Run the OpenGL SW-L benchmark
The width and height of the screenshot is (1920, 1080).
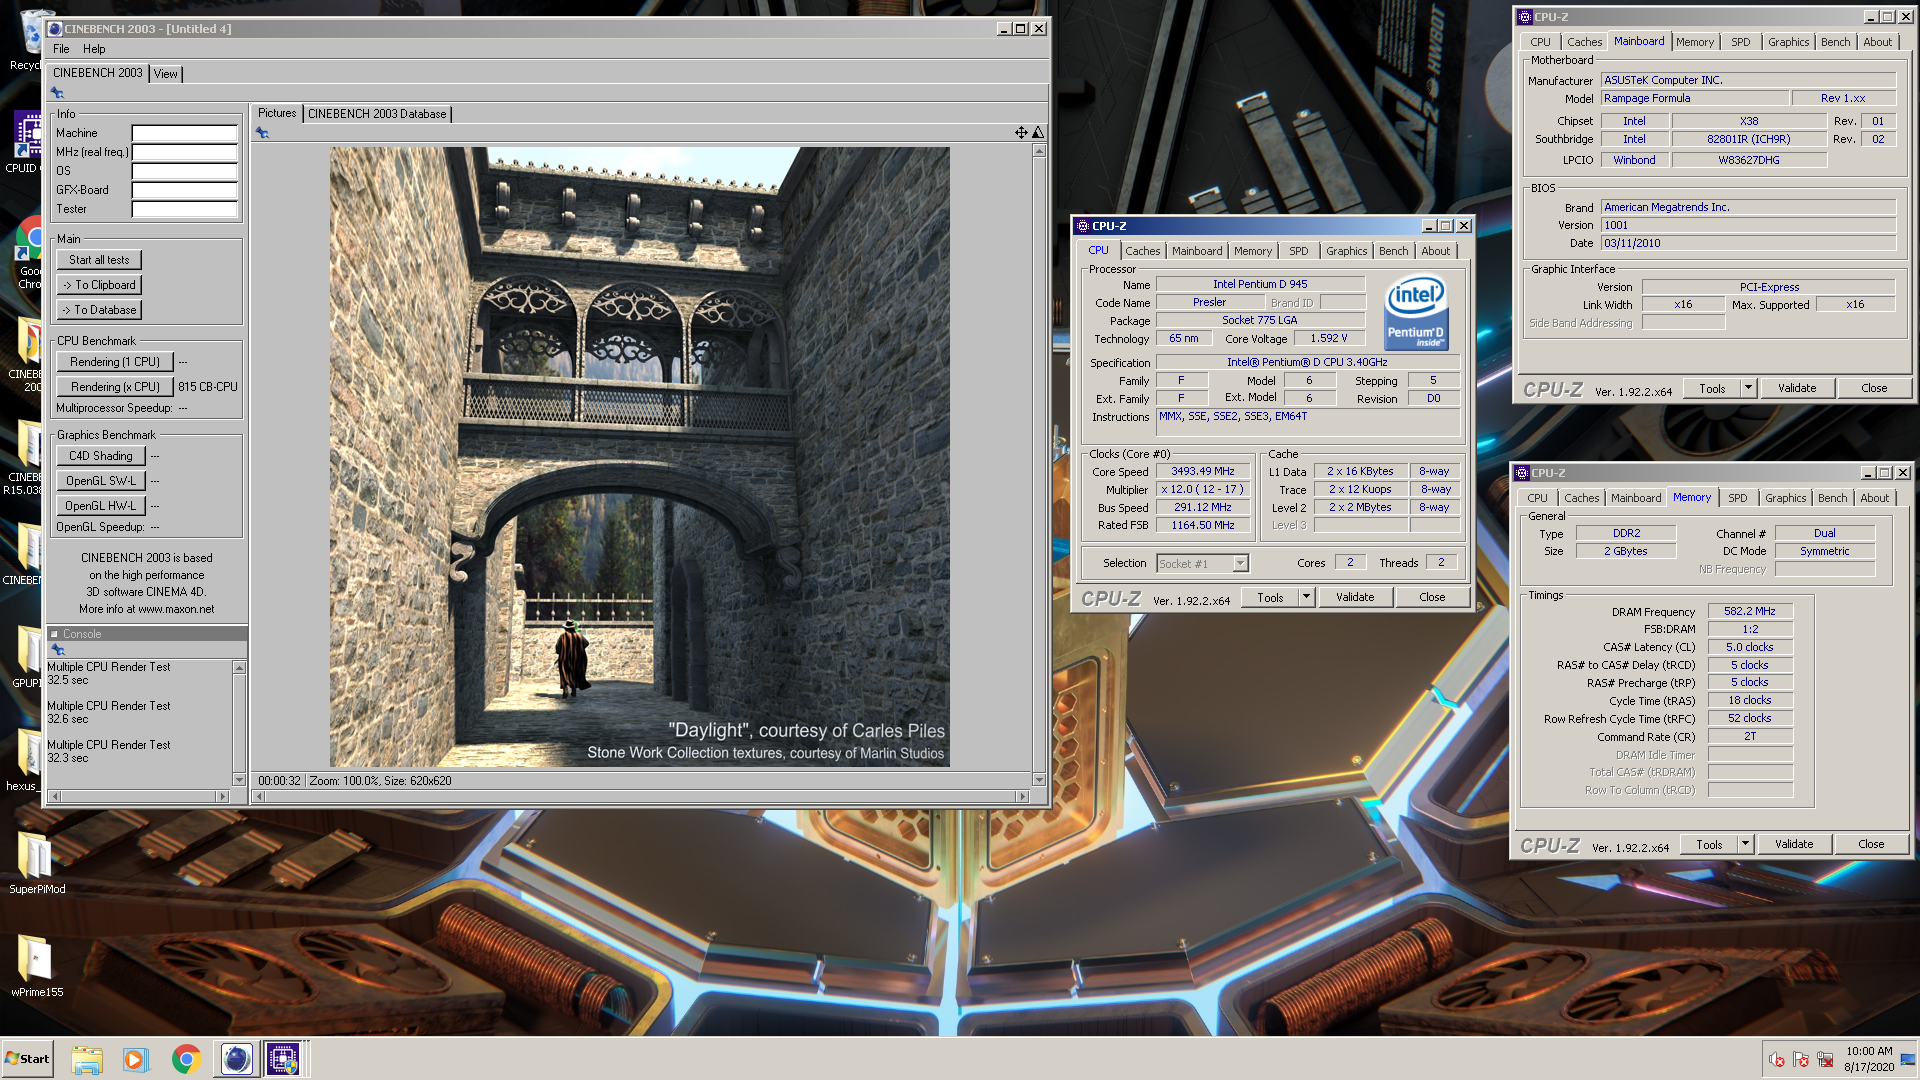click(101, 481)
